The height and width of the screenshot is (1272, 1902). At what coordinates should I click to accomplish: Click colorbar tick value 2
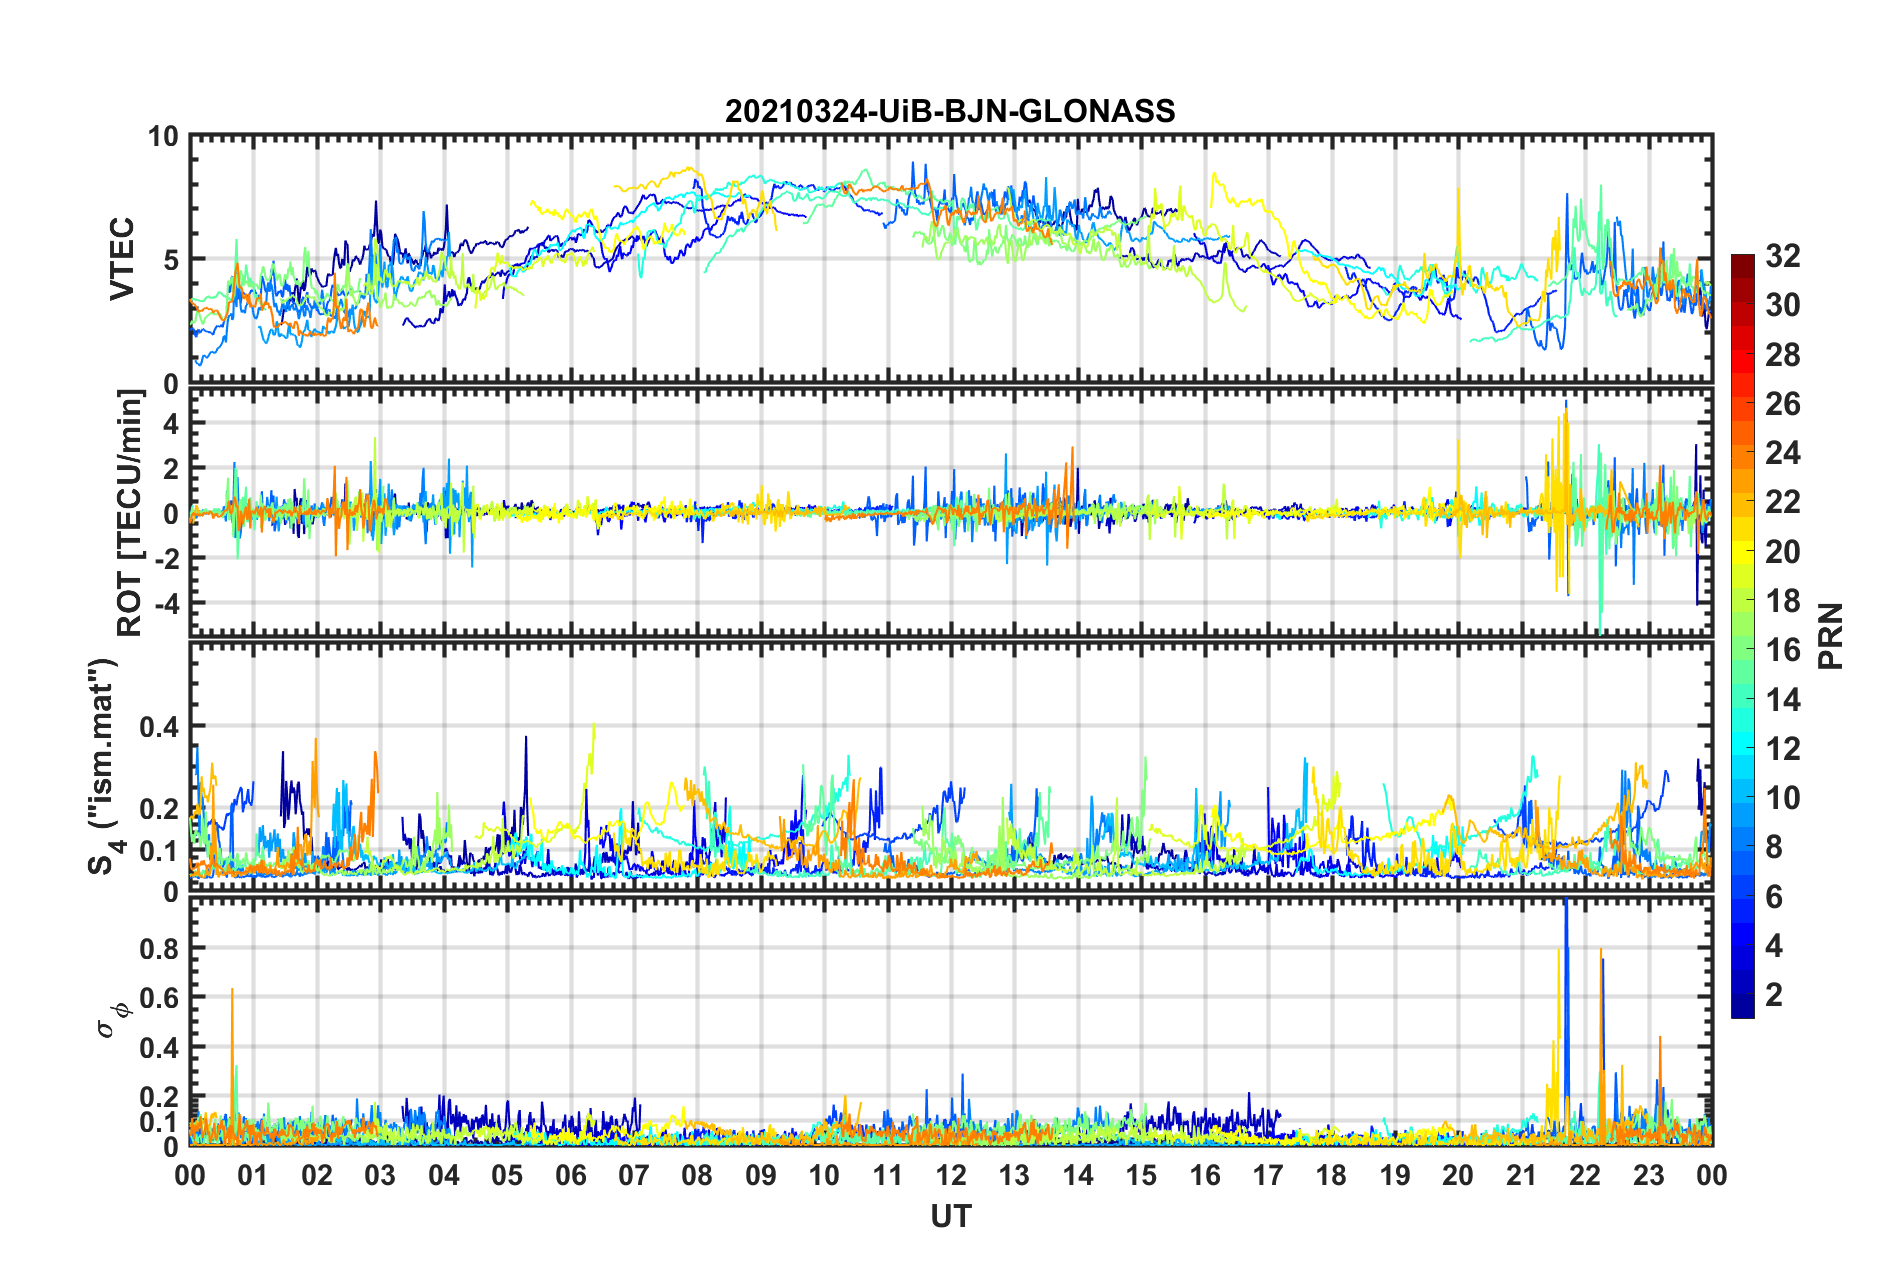point(1774,994)
